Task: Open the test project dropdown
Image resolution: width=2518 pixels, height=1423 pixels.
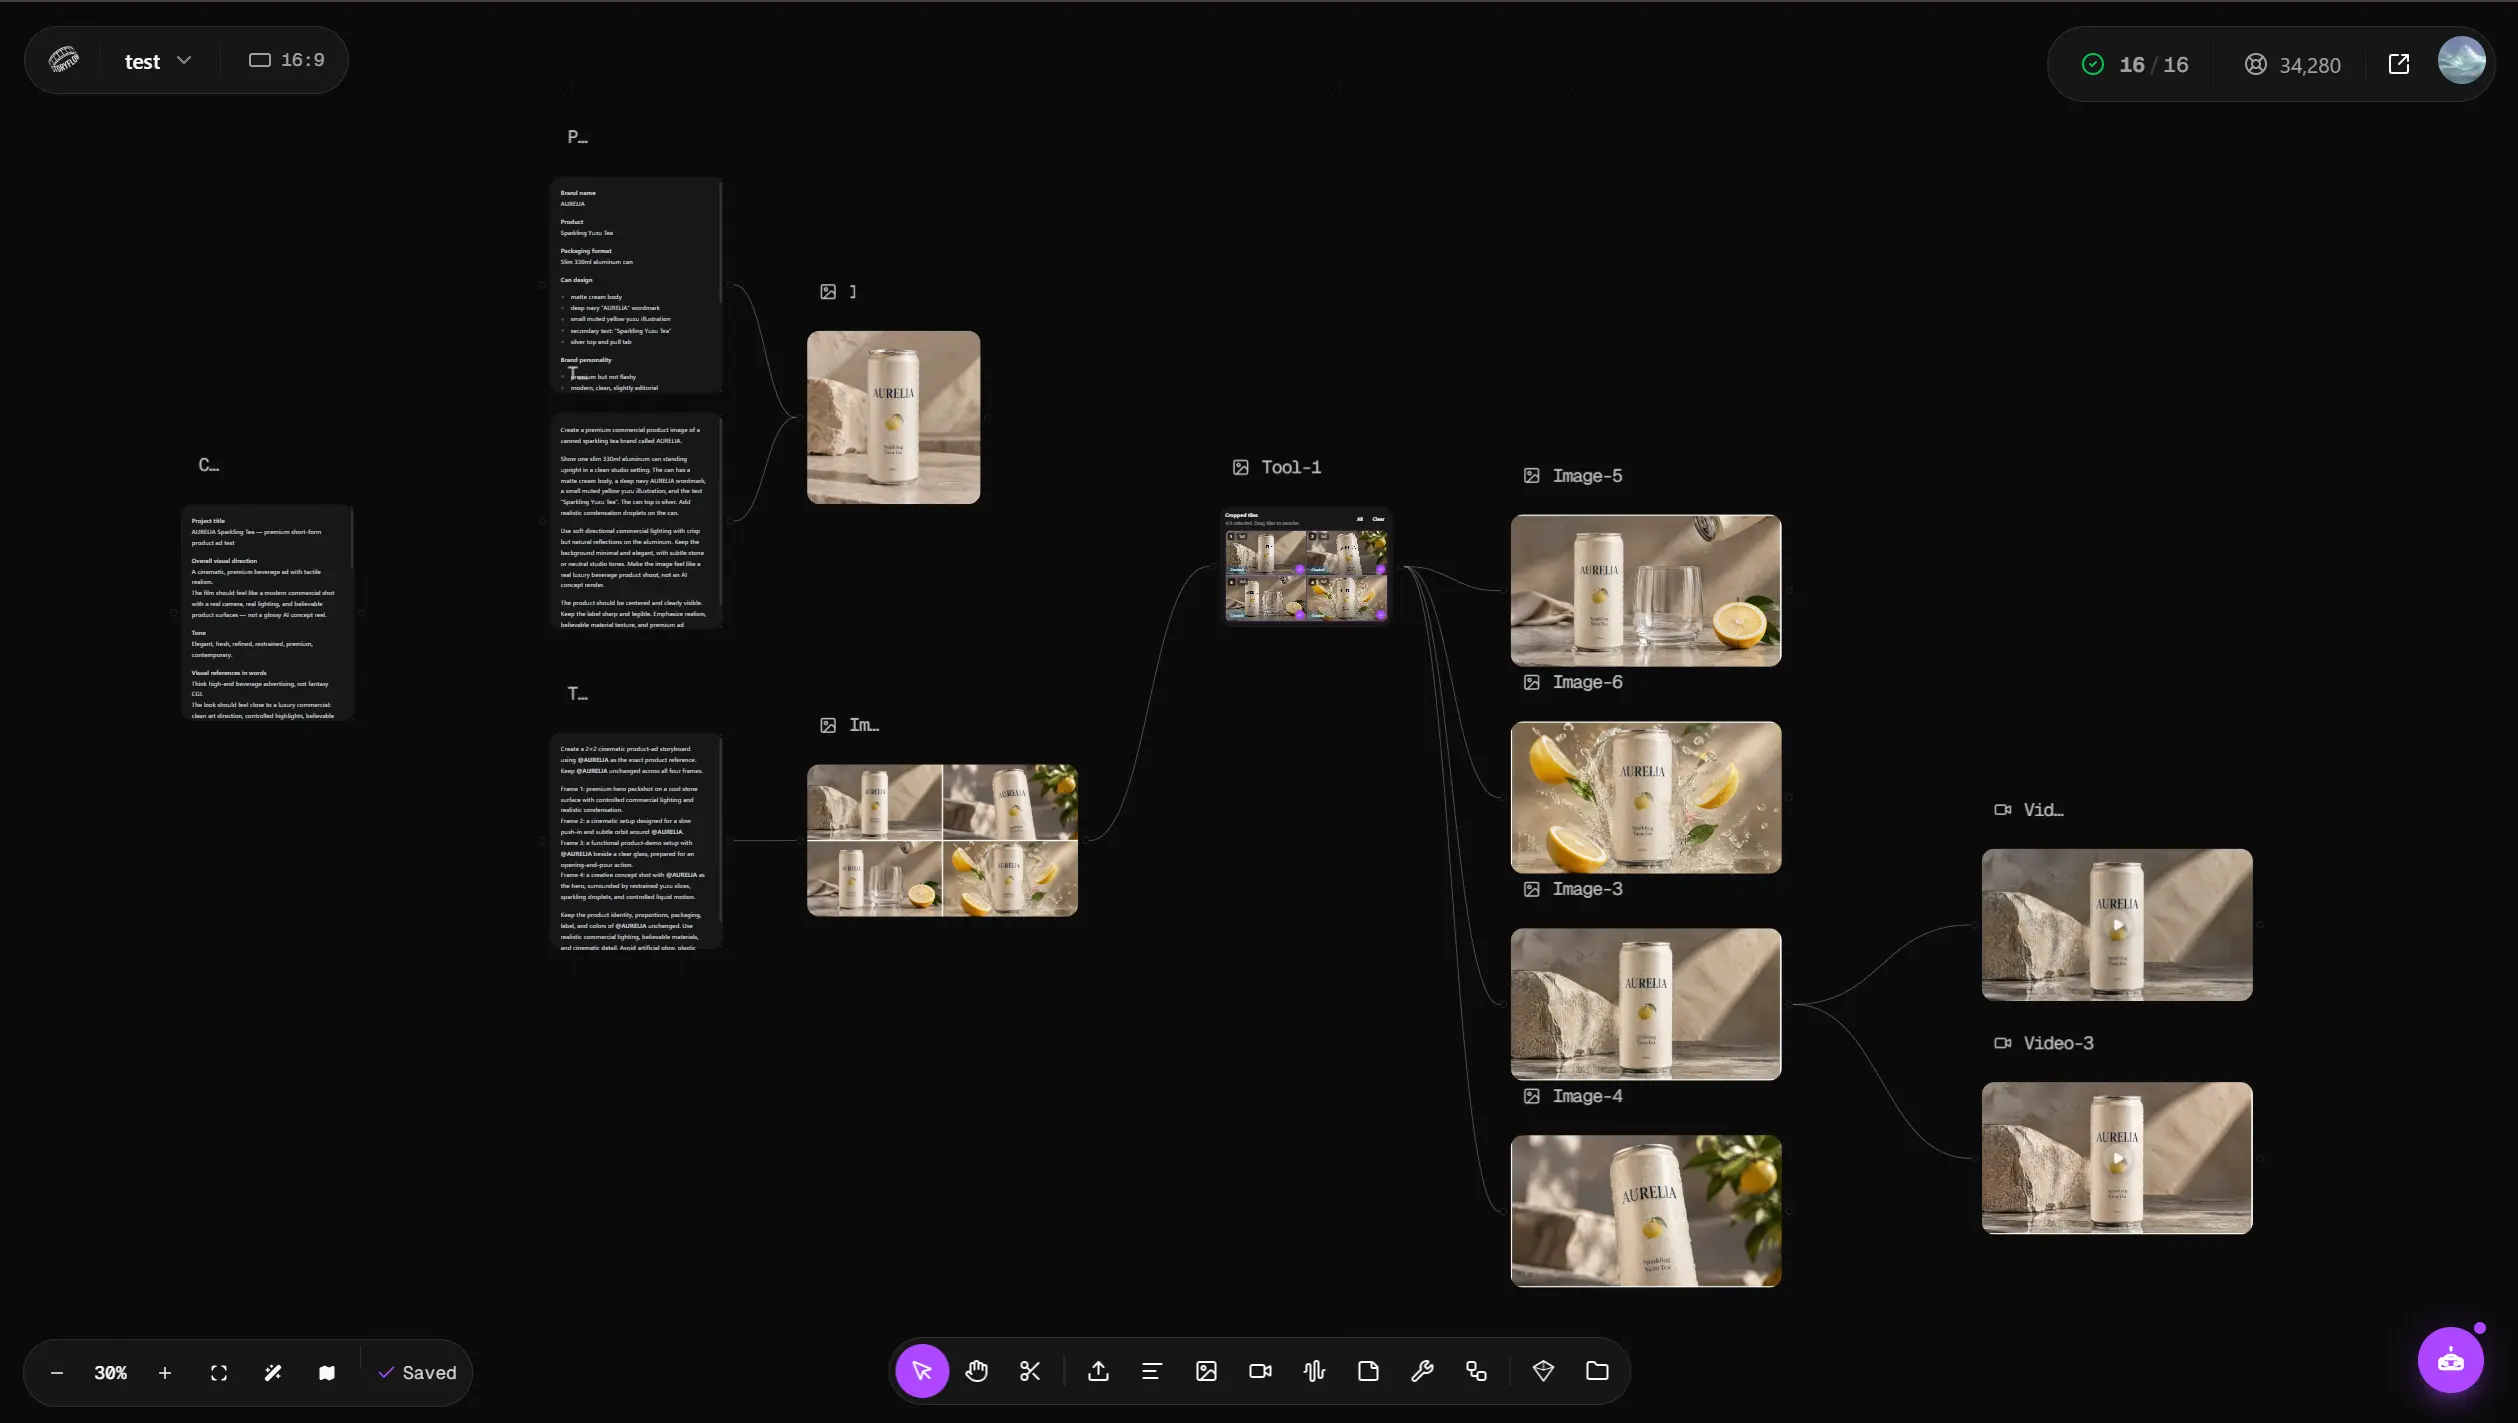Action: pos(157,61)
